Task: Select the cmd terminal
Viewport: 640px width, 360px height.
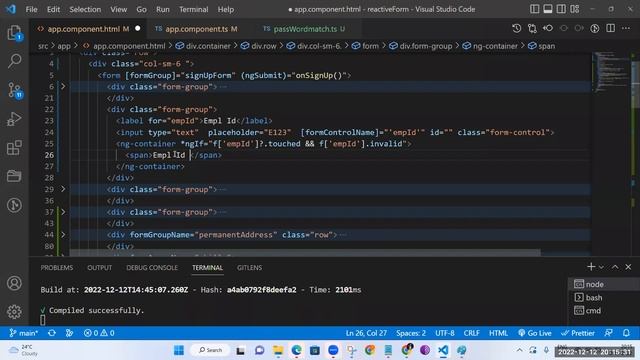Action: (x=604, y=311)
